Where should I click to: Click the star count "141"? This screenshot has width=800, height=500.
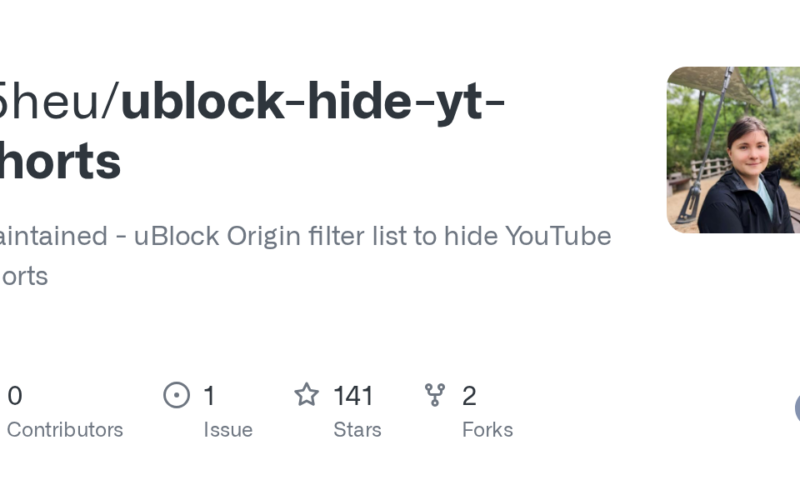(x=353, y=396)
